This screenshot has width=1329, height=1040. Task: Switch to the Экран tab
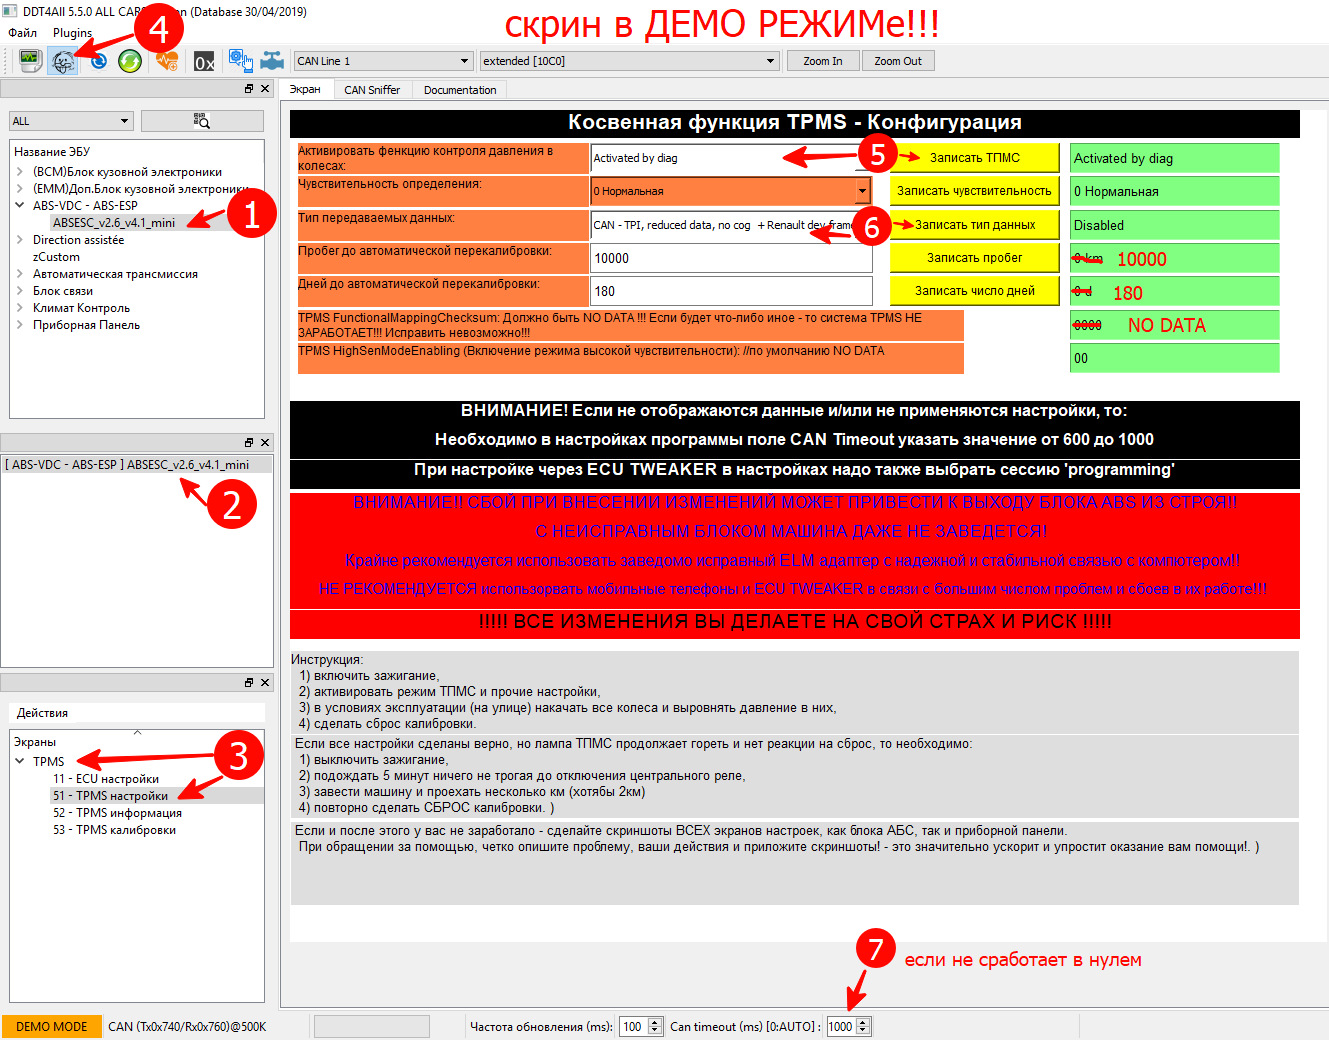point(305,89)
